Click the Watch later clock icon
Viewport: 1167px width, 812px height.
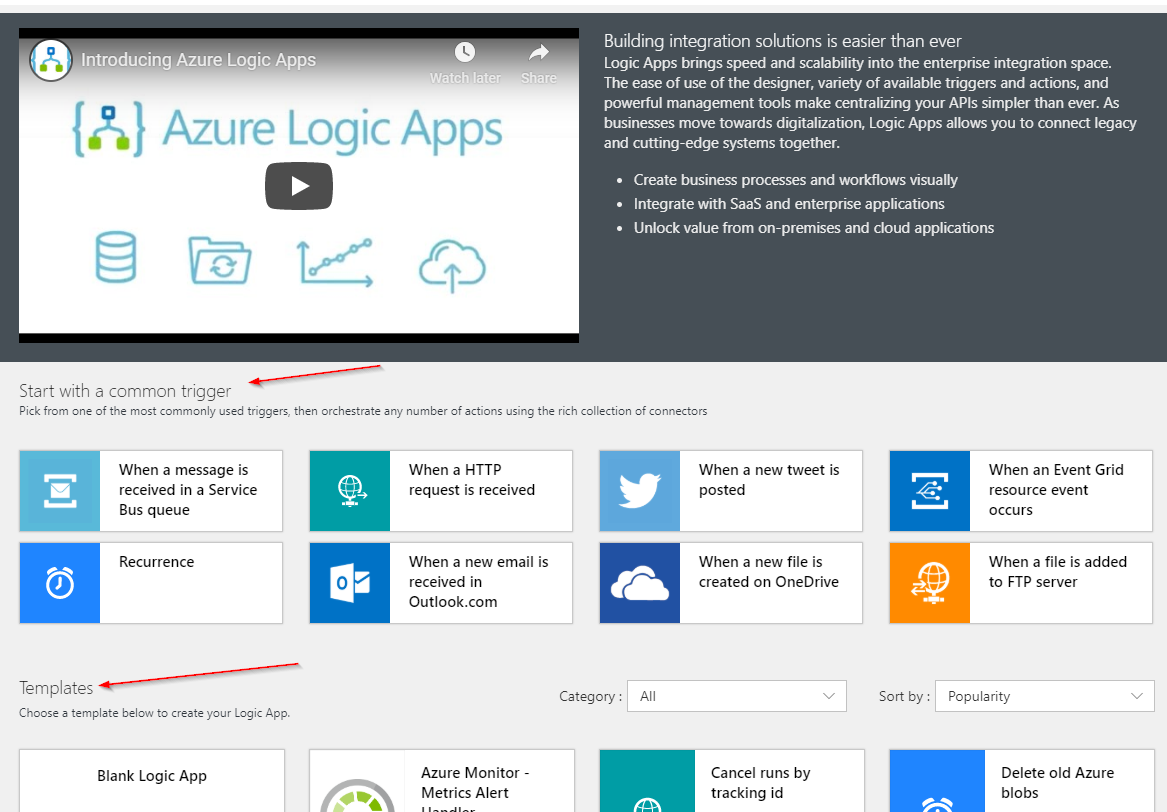465,53
